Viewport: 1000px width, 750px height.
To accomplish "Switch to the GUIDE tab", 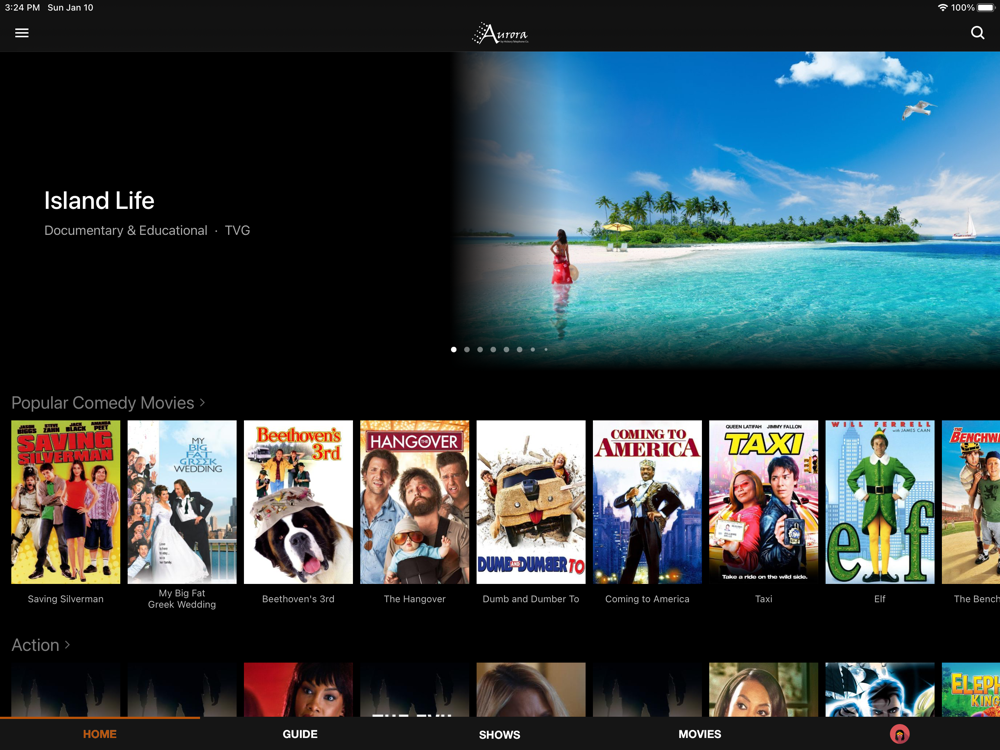I will [300, 734].
